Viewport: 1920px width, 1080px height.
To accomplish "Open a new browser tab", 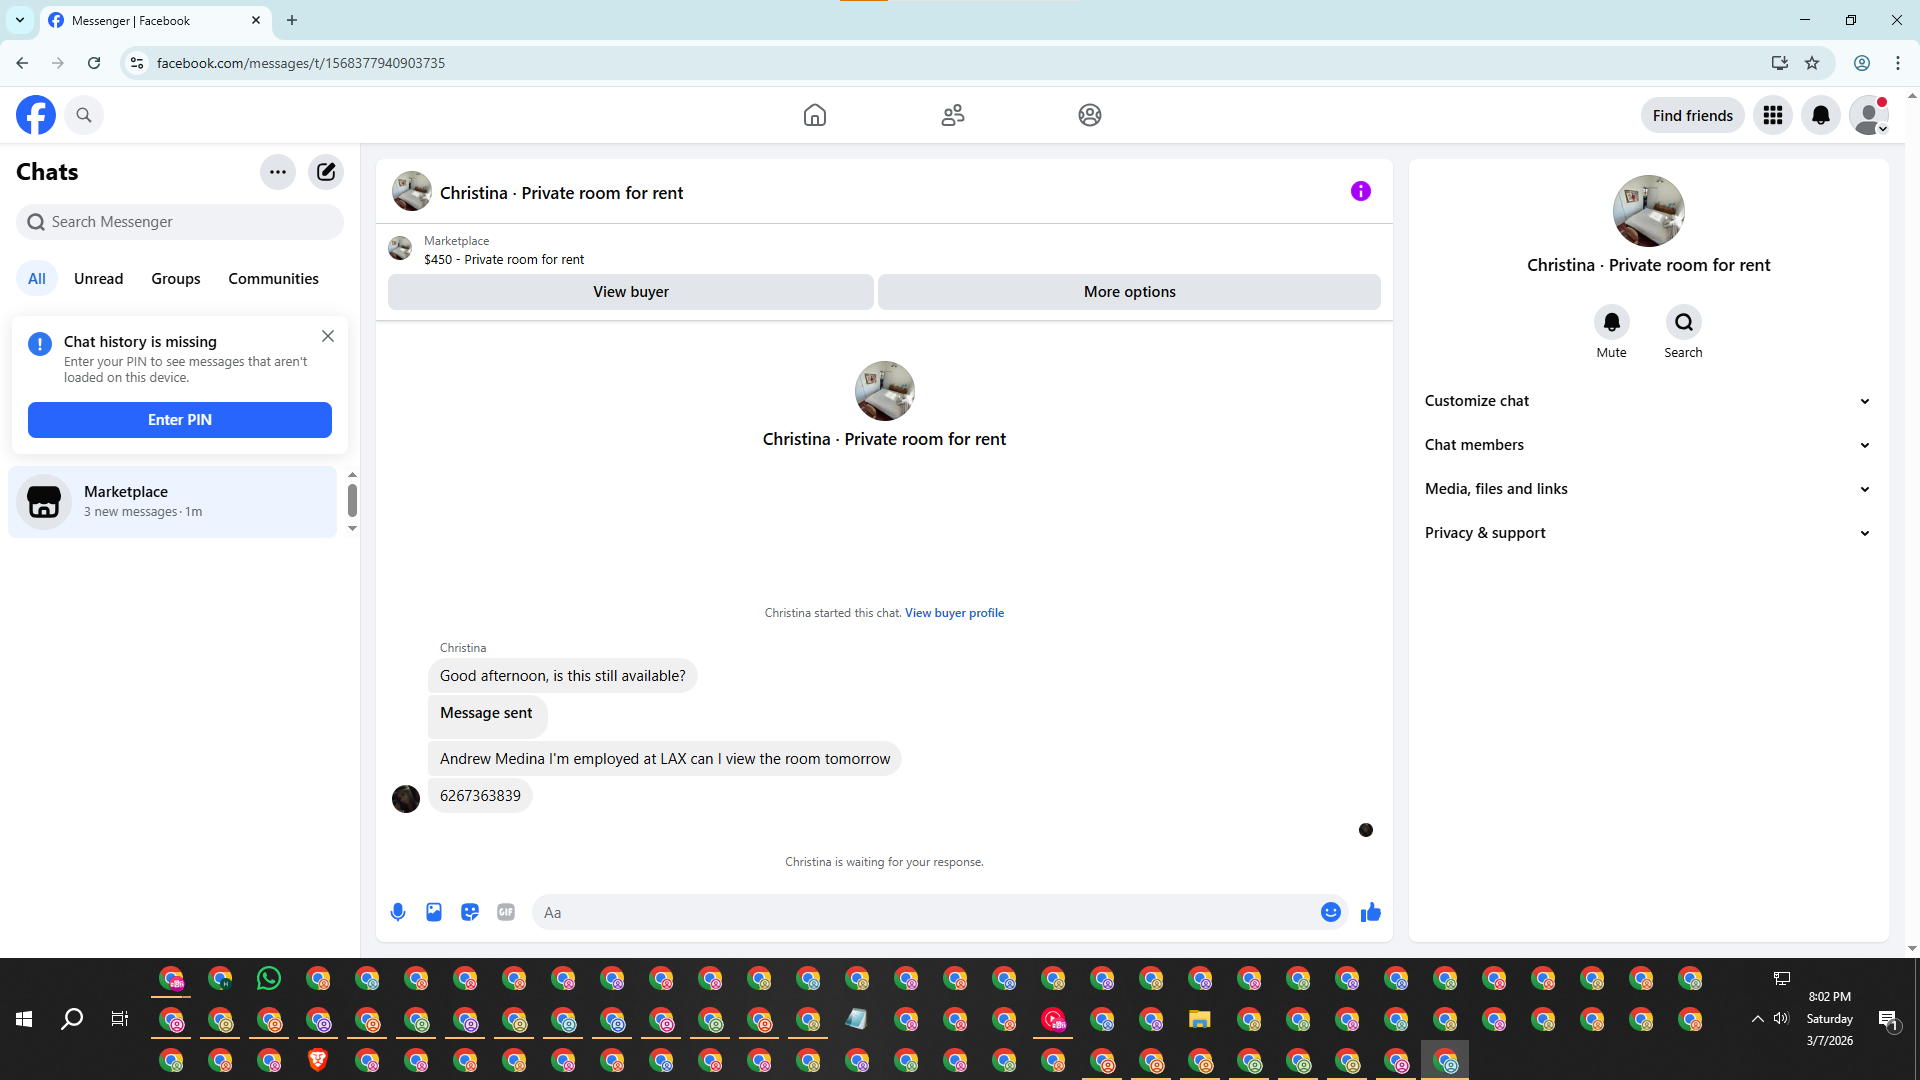I will coord(292,20).
